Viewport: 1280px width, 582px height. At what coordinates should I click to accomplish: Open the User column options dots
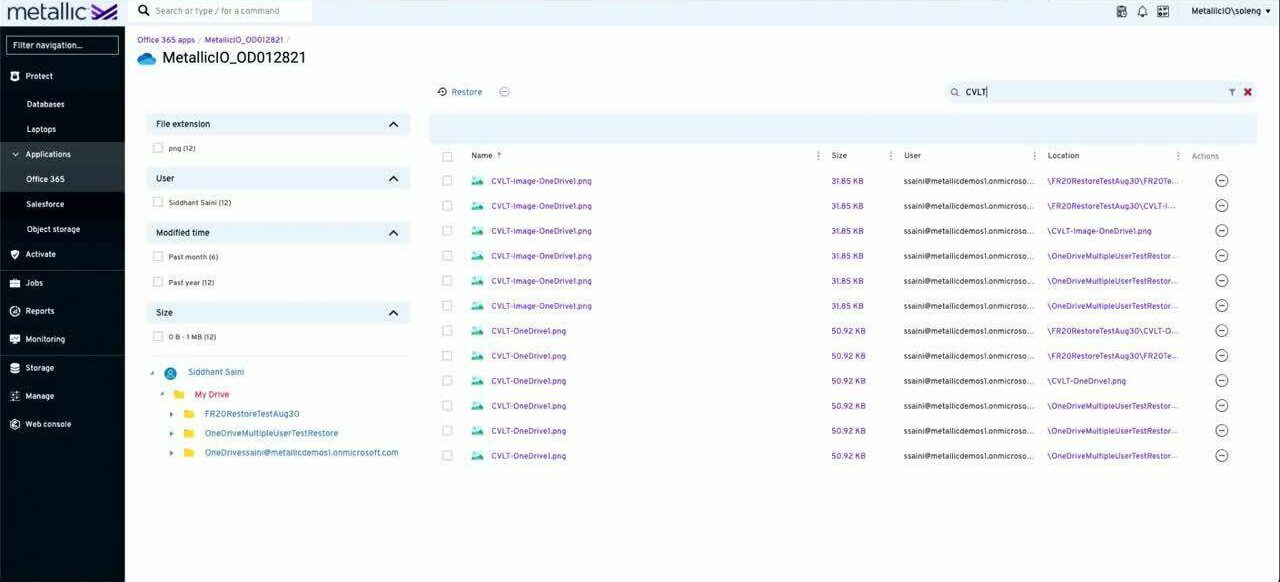pyautogui.click(x=1034, y=156)
